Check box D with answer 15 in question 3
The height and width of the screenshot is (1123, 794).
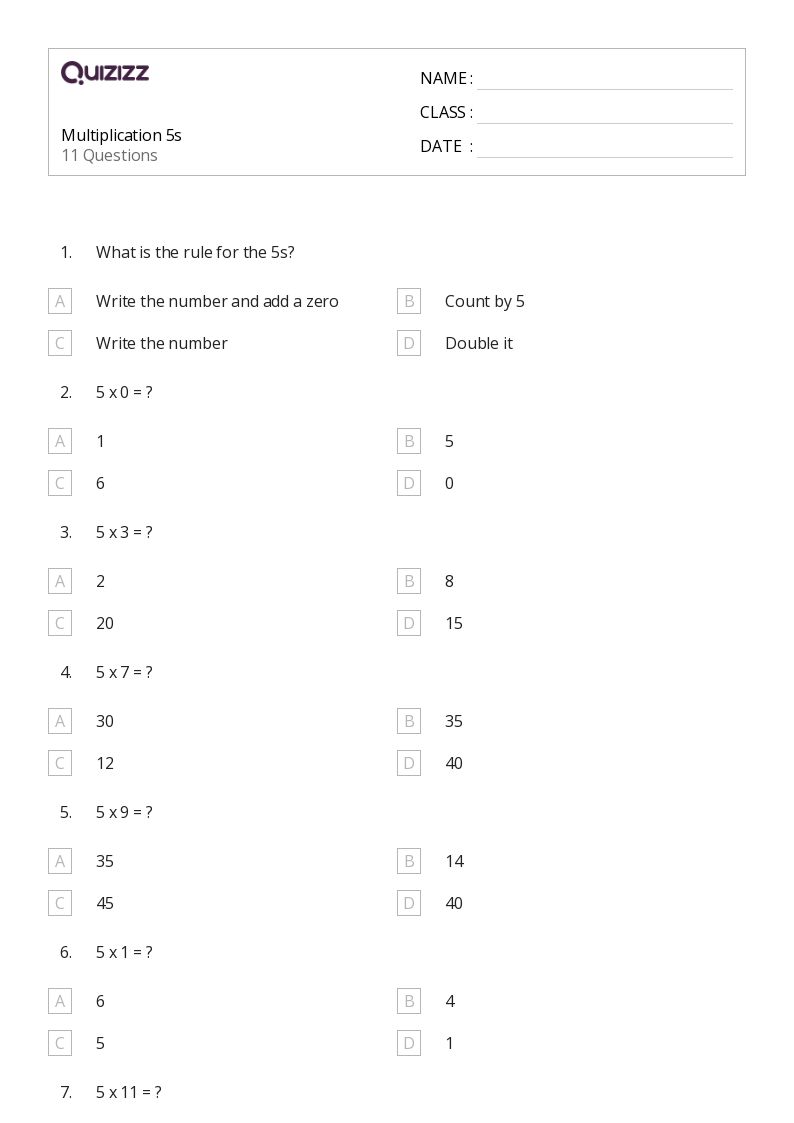(x=409, y=623)
